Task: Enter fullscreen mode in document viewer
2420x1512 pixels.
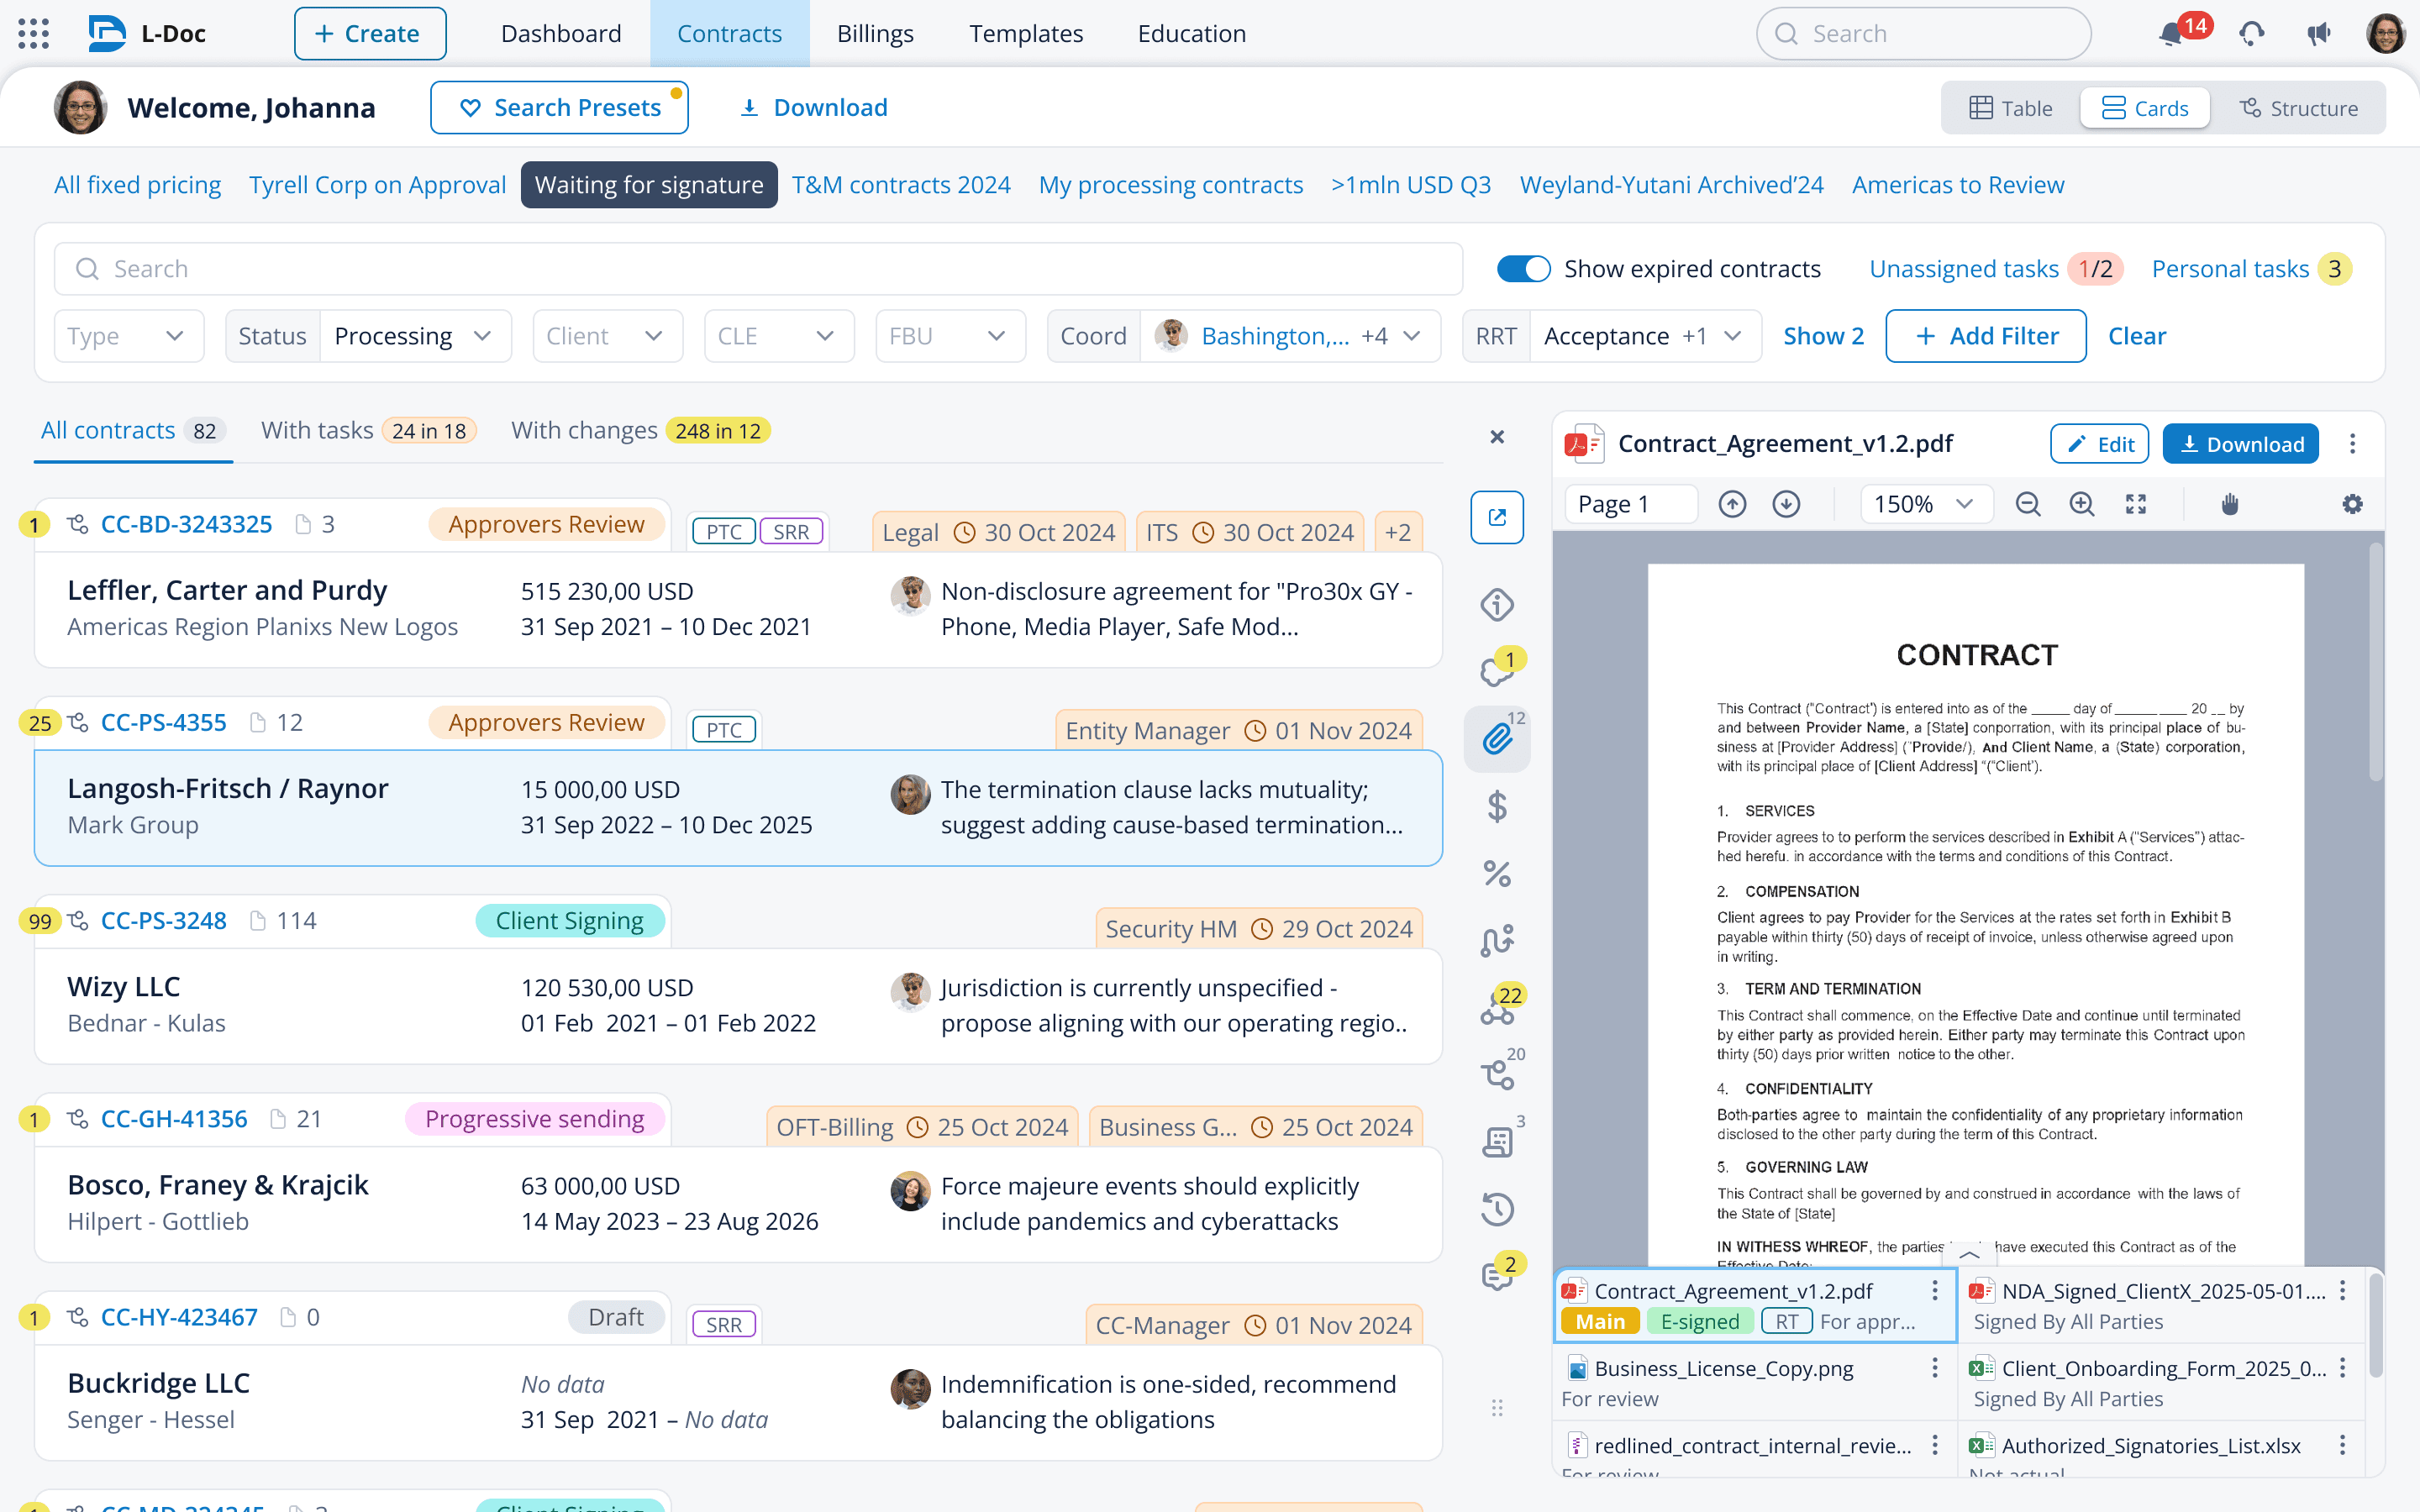Action: pos(2135,504)
